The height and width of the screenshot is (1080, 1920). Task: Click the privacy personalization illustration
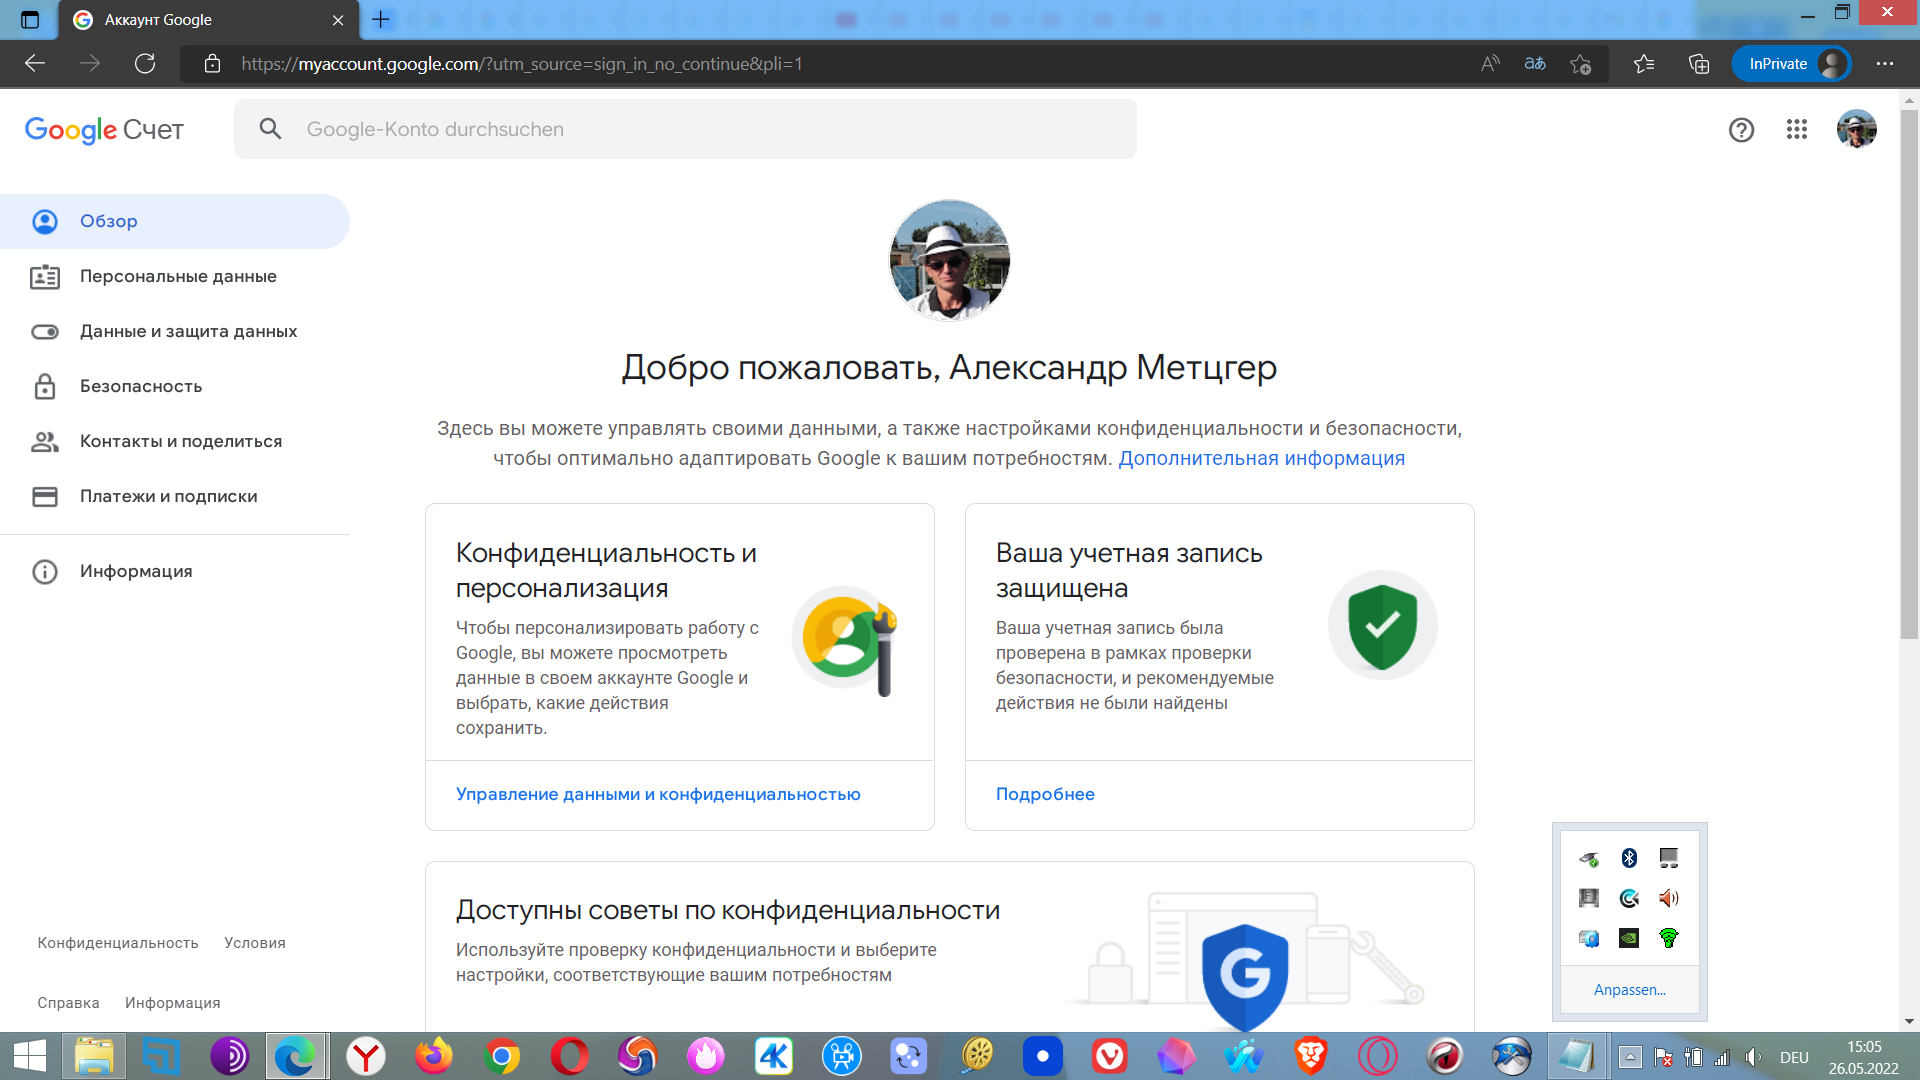coord(846,640)
